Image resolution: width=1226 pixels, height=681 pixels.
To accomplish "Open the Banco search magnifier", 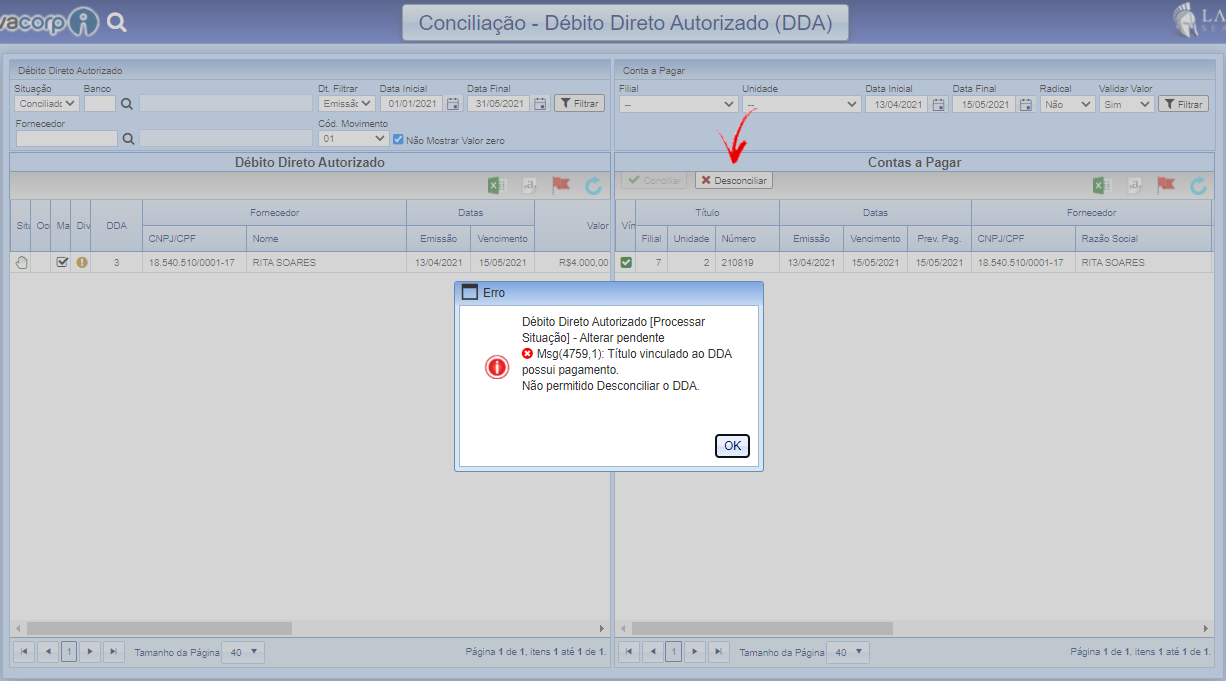I will click(x=127, y=103).
